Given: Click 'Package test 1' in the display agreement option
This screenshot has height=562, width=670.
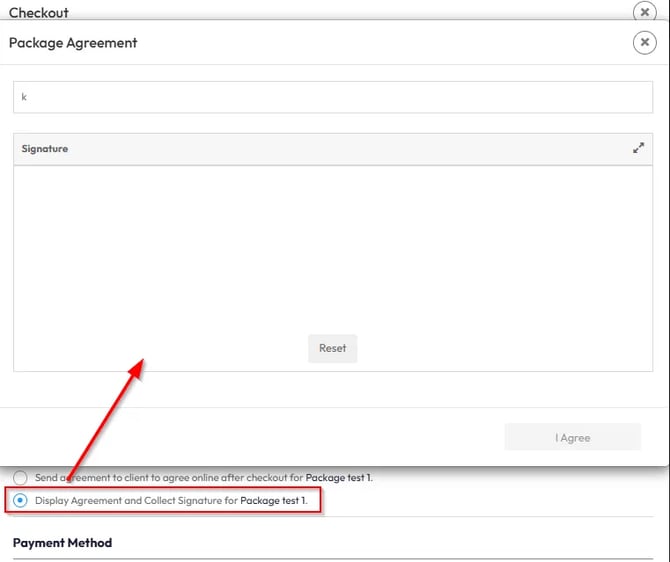Looking at the screenshot, I should pos(273,500).
